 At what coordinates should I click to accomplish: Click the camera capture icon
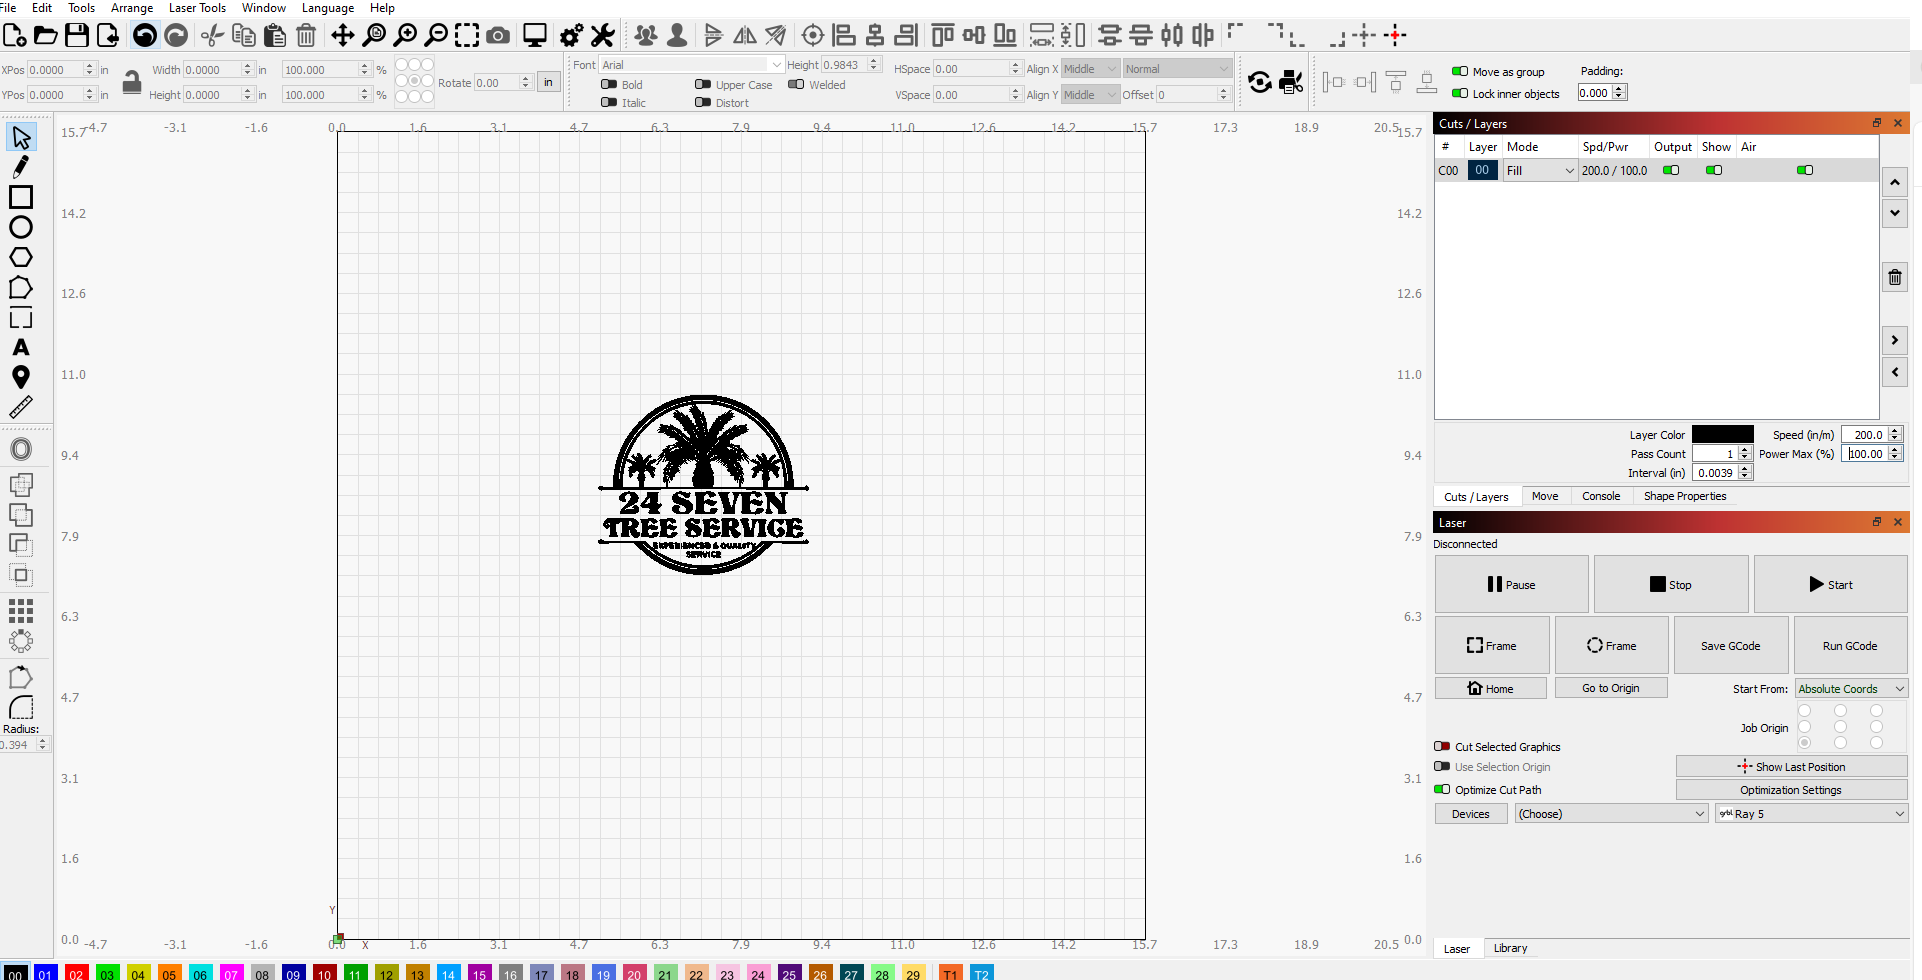(x=498, y=36)
